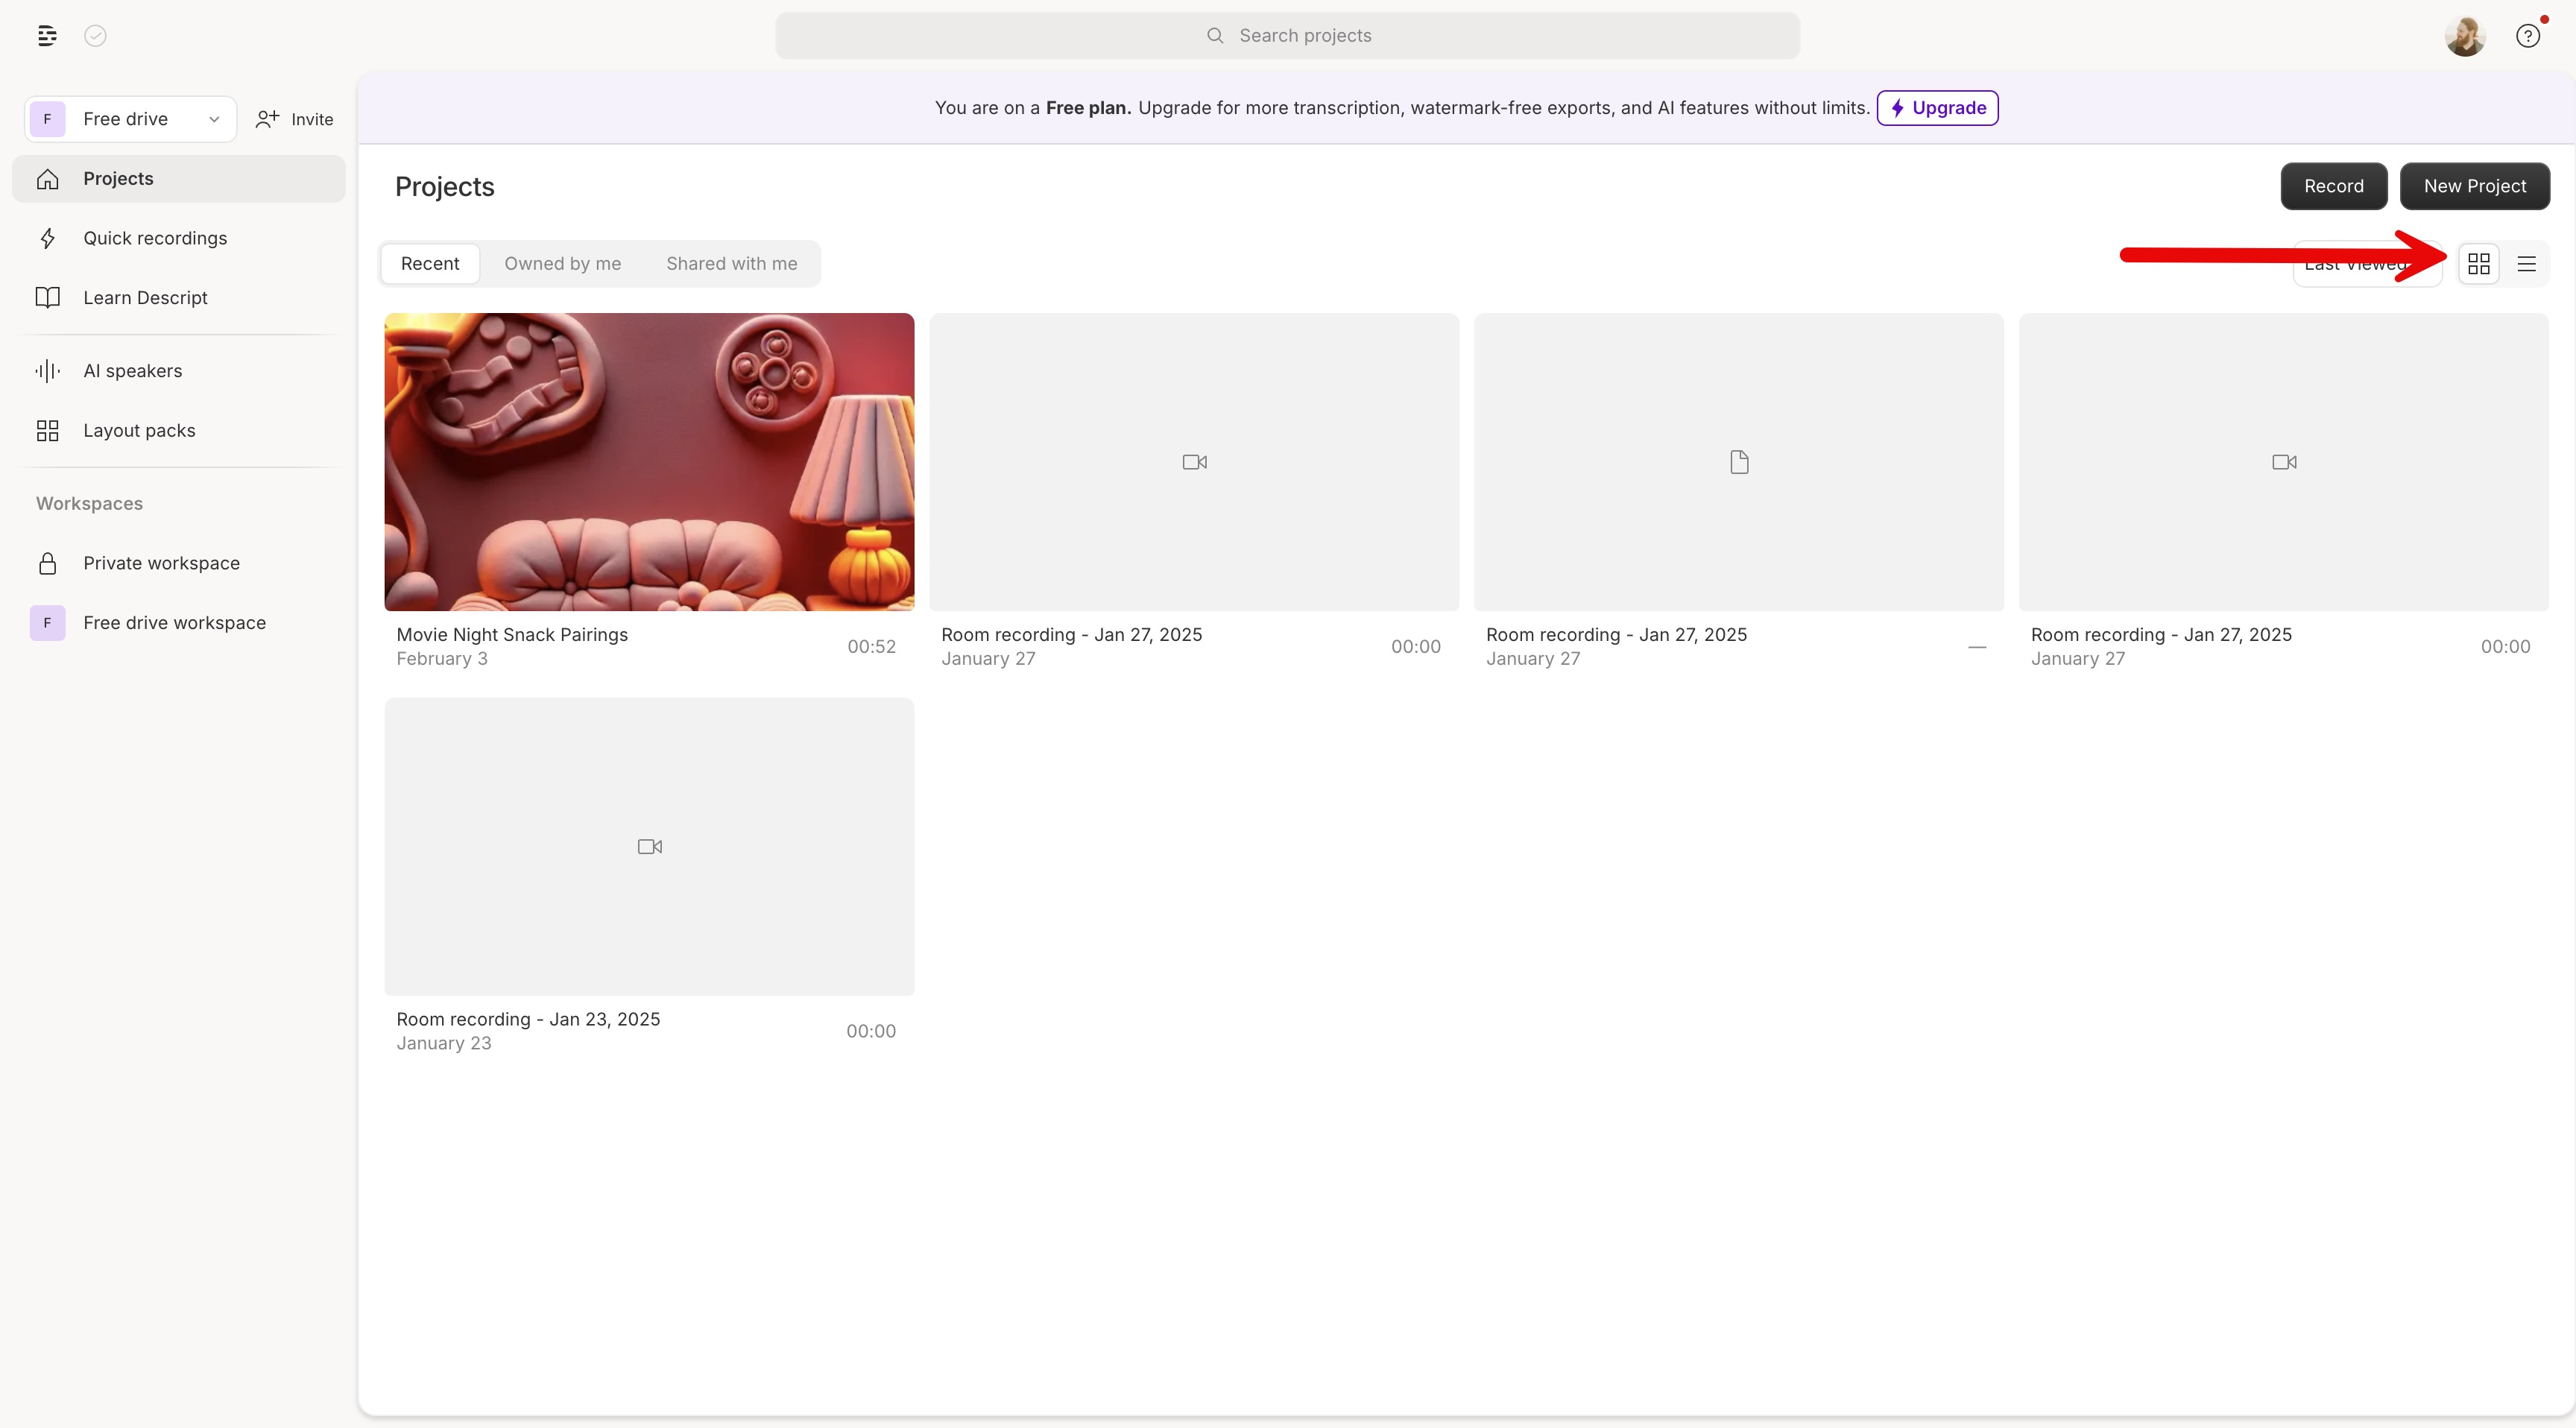The image size is (2576, 1428).
Task: Select the Projects home icon
Action: (x=47, y=178)
